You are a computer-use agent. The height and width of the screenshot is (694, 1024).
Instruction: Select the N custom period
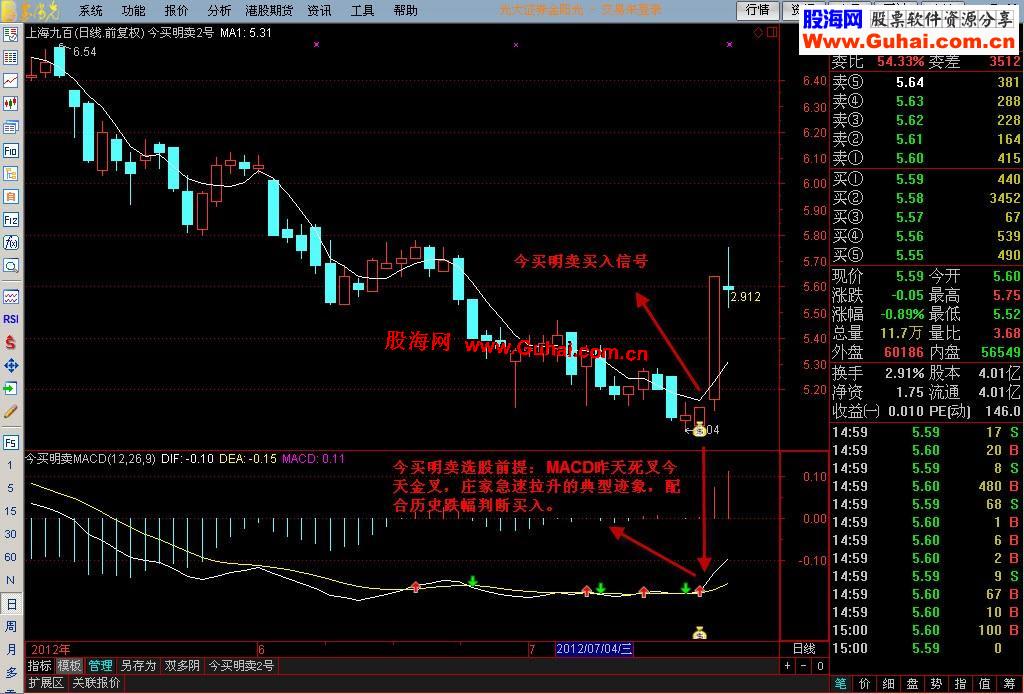pos(10,580)
